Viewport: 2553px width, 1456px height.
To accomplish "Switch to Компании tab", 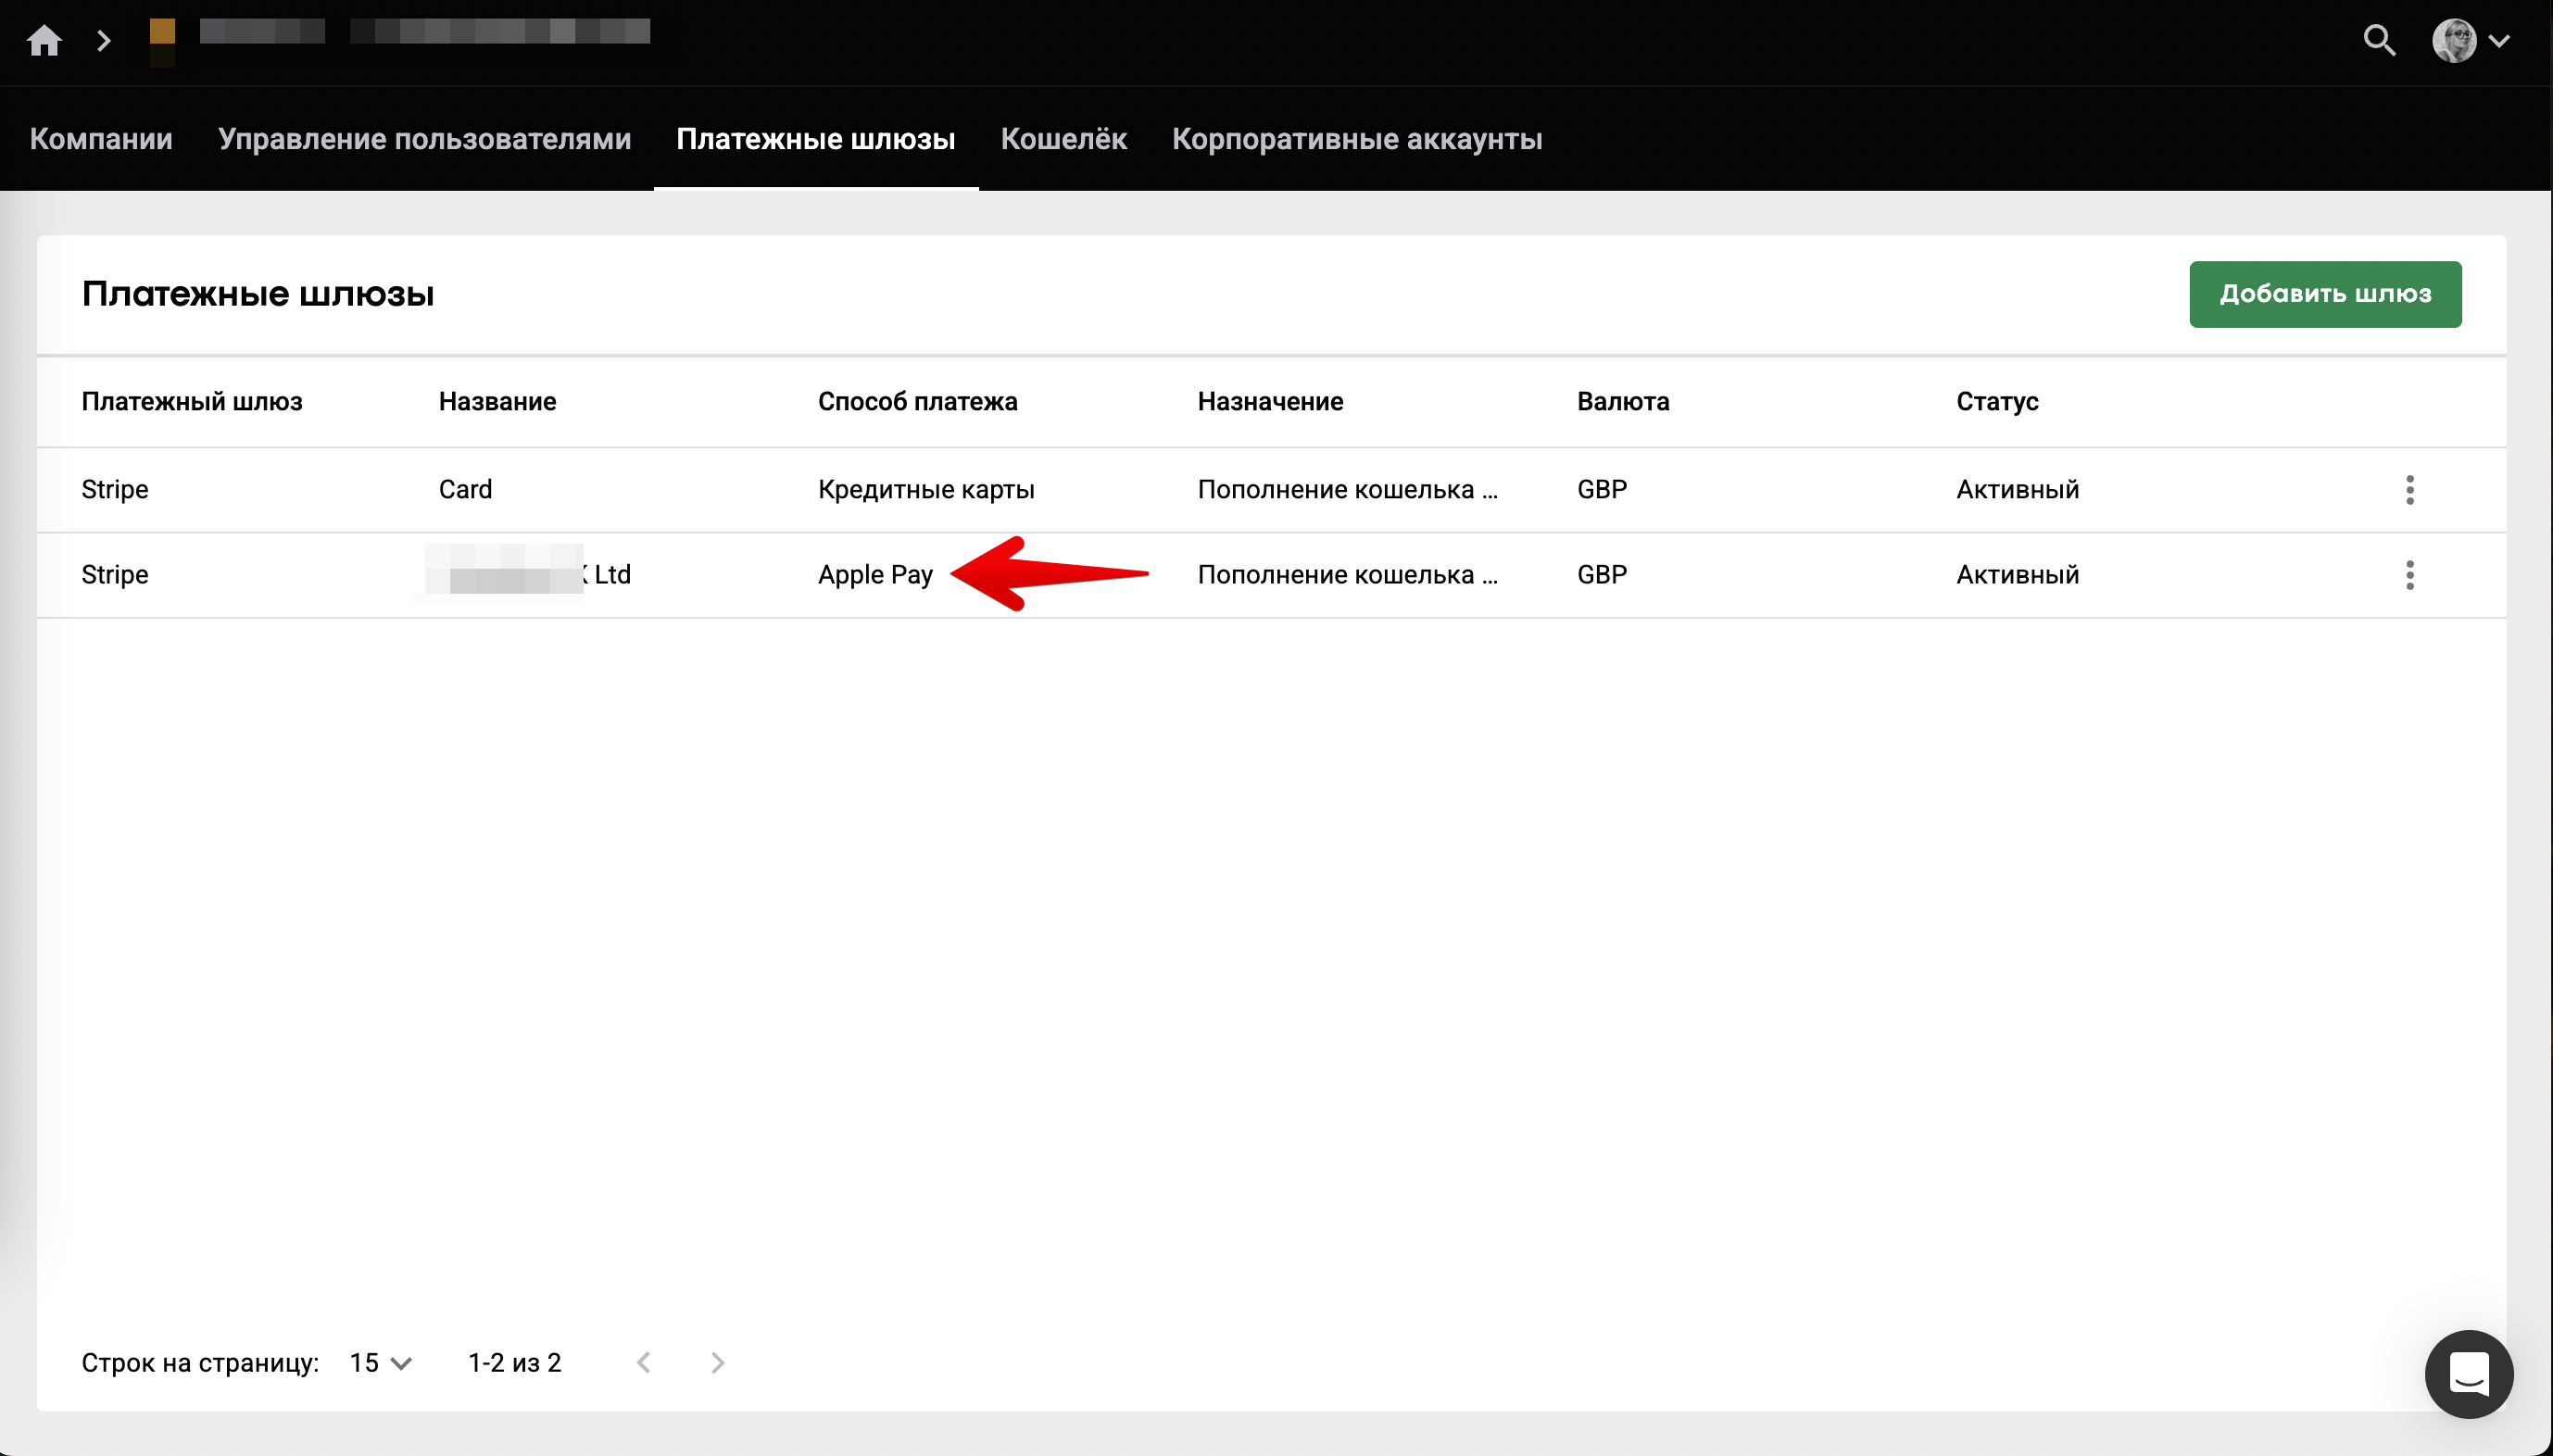I will (x=101, y=139).
